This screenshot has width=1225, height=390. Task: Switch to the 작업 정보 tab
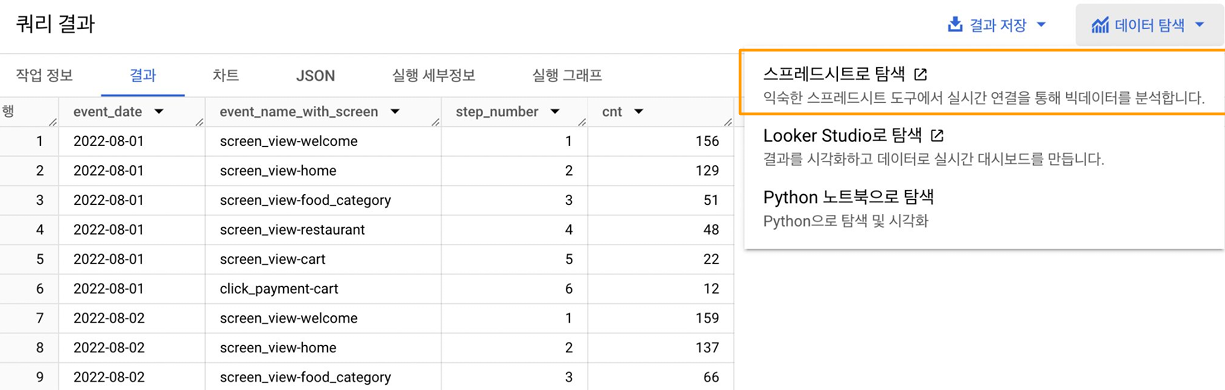[44, 75]
